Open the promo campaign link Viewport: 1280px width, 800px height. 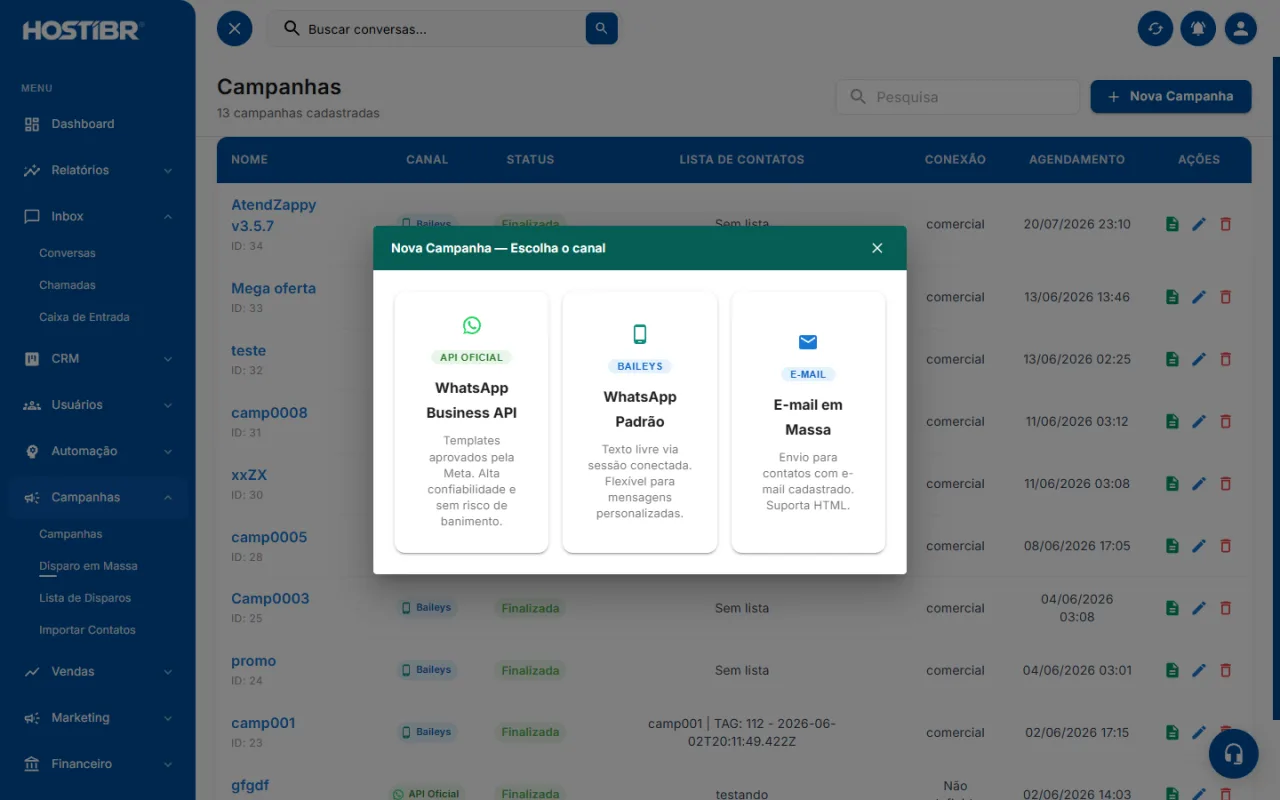[x=253, y=661]
